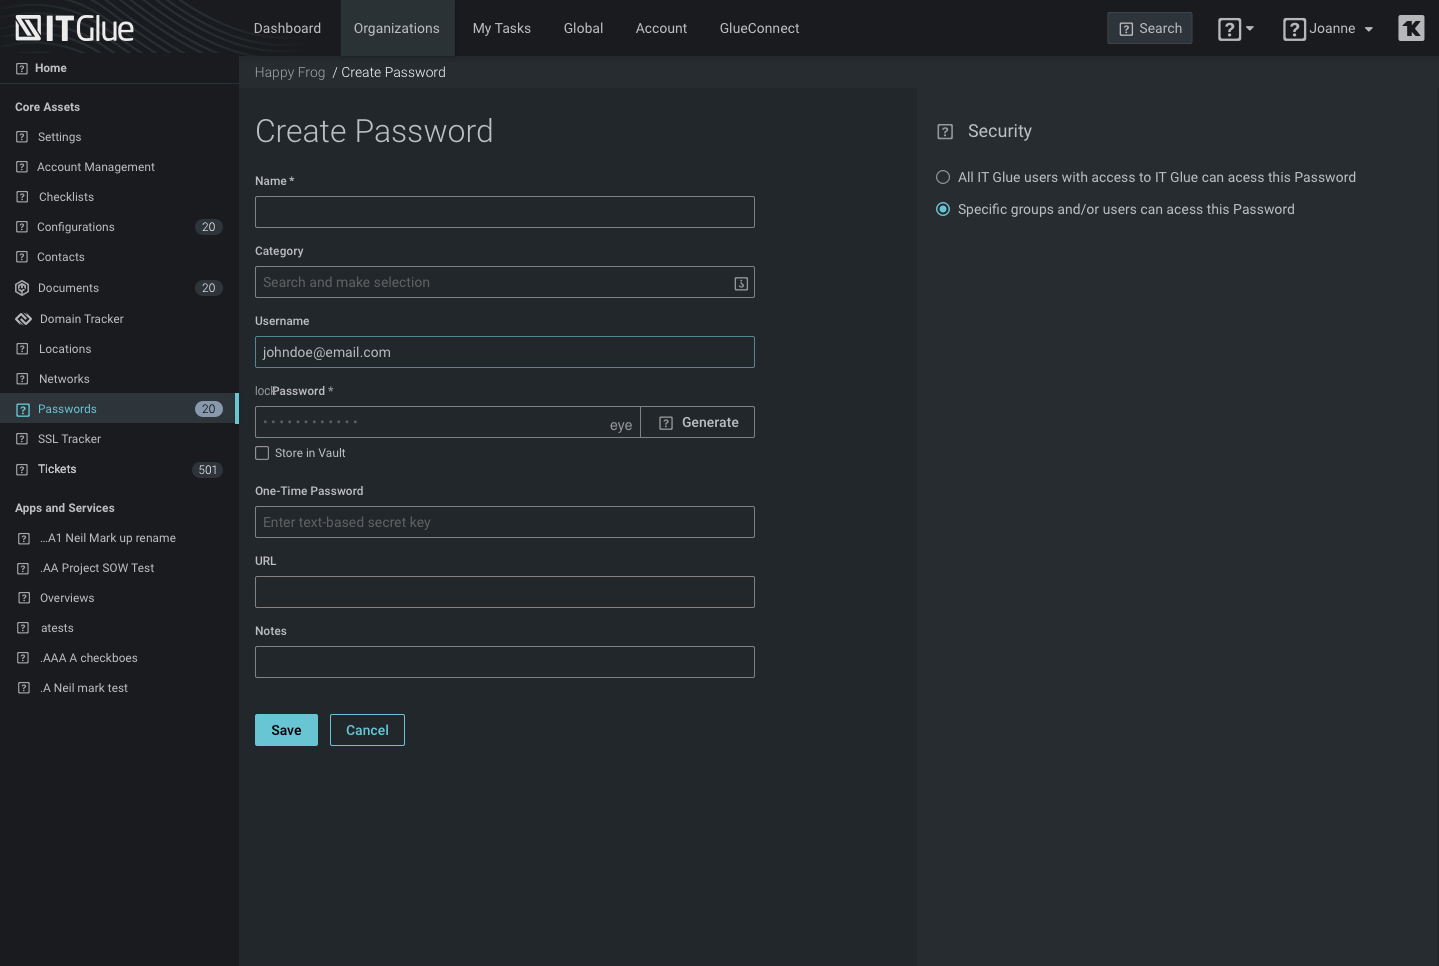Click the AA Project SOW Test icon
The image size is (1439, 966).
pyautogui.click(x=23, y=568)
